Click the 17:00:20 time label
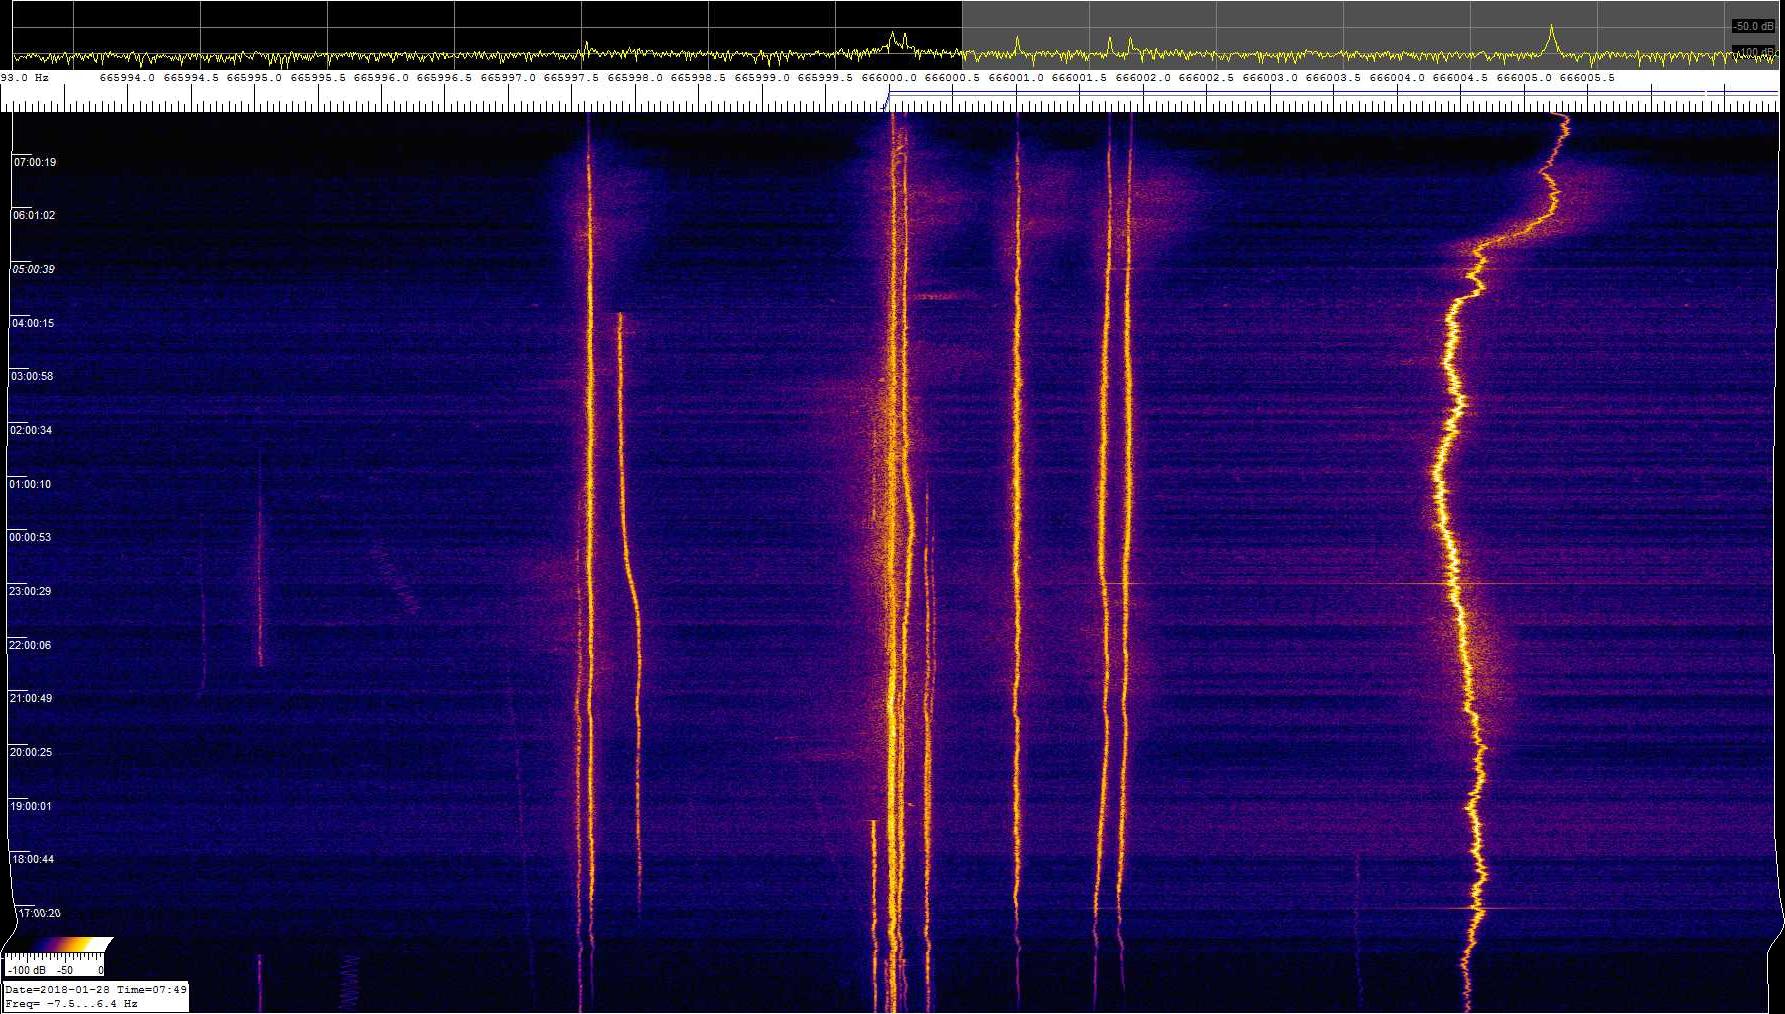Viewport: 1785px width, 1014px height. coord(39,913)
